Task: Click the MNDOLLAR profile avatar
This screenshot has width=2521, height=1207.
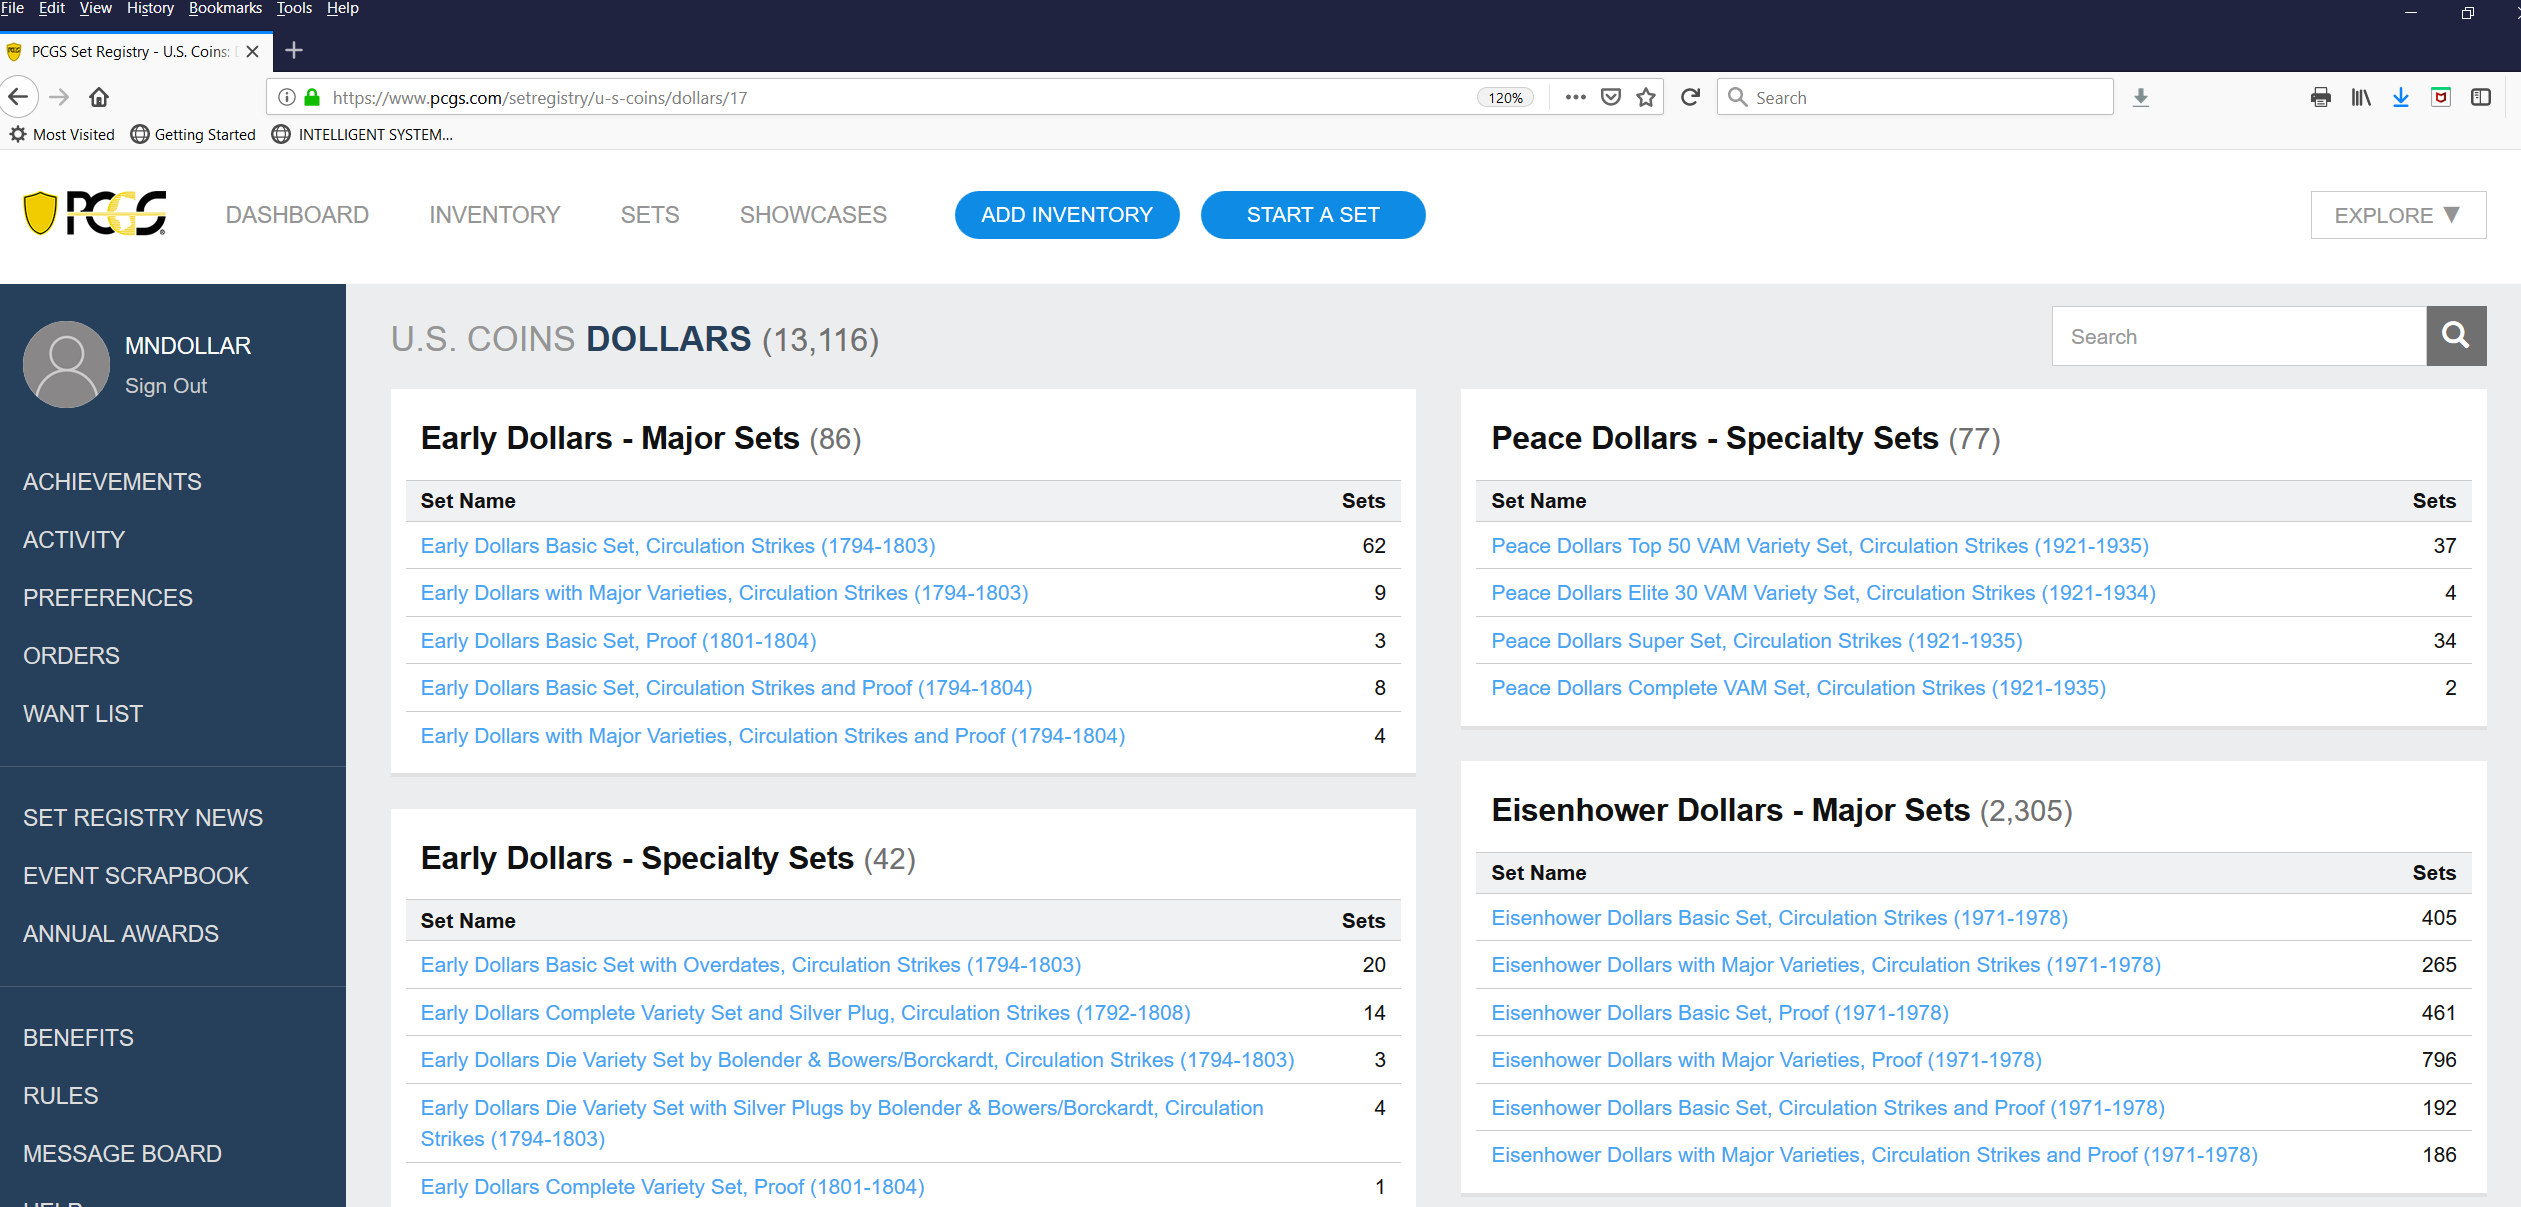Action: (66, 364)
